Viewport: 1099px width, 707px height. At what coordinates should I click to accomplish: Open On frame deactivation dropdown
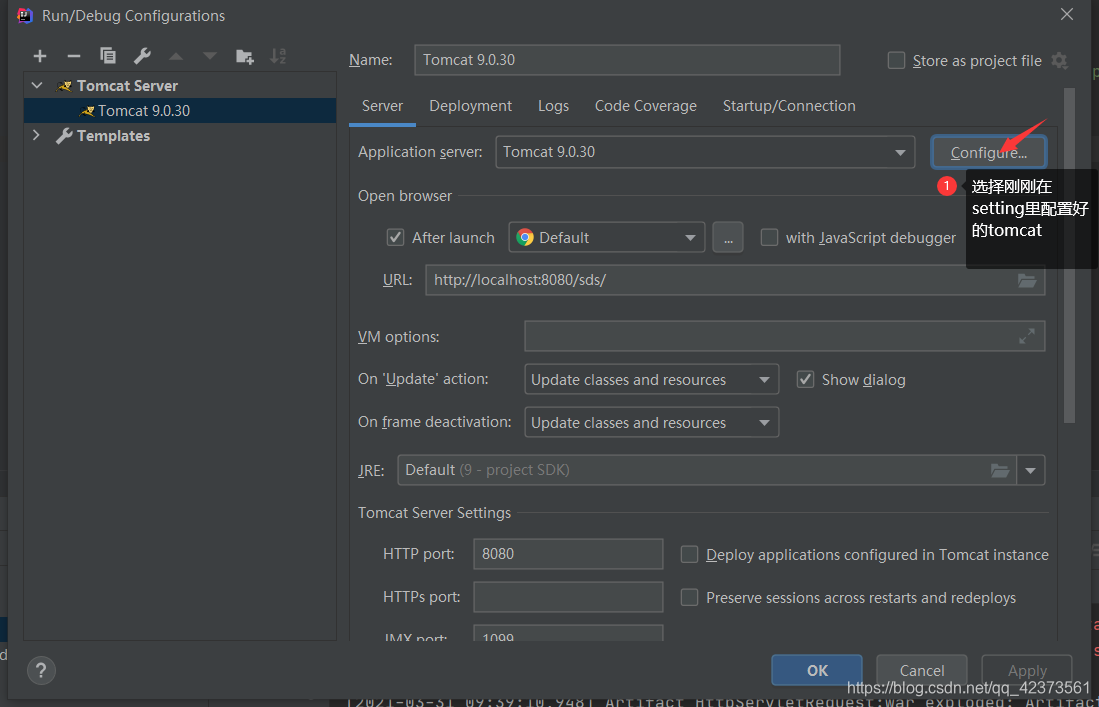point(651,423)
